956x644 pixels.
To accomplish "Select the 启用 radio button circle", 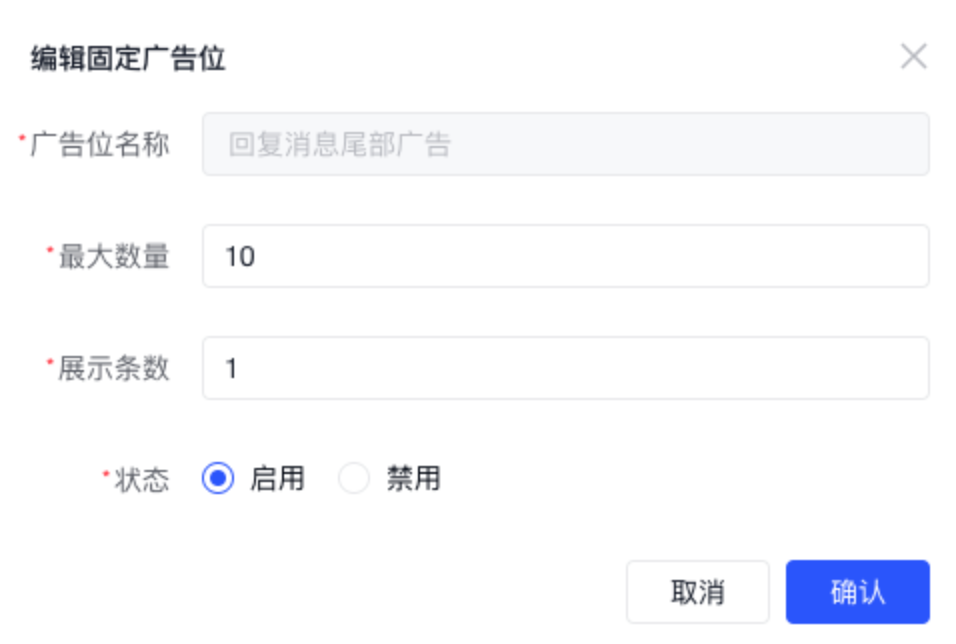I will click(x=217, y=479).
